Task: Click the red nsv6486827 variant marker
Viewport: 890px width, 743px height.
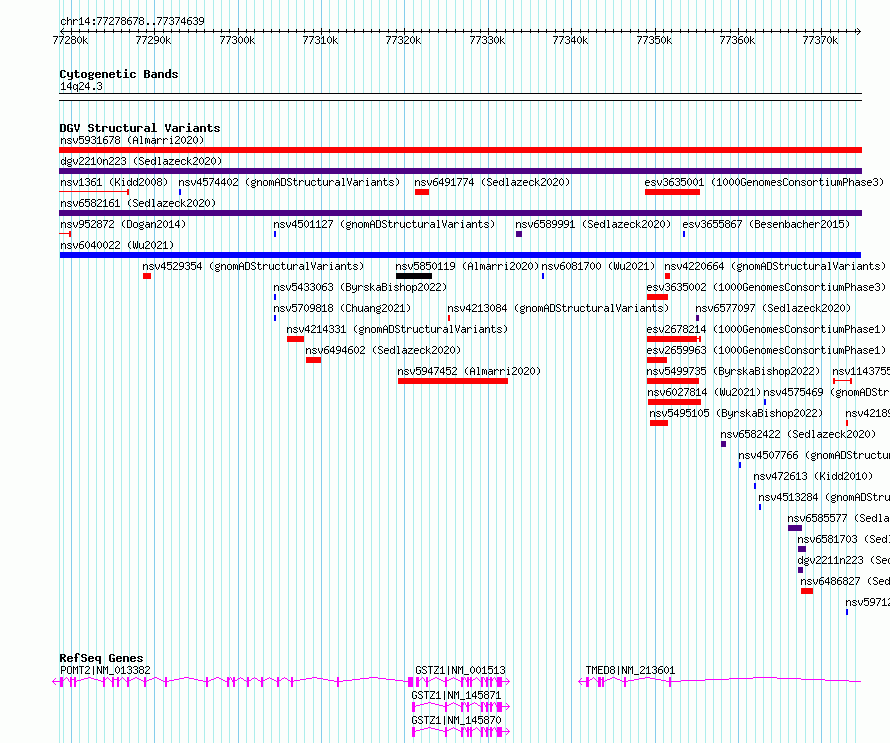Action: (807, 591)
